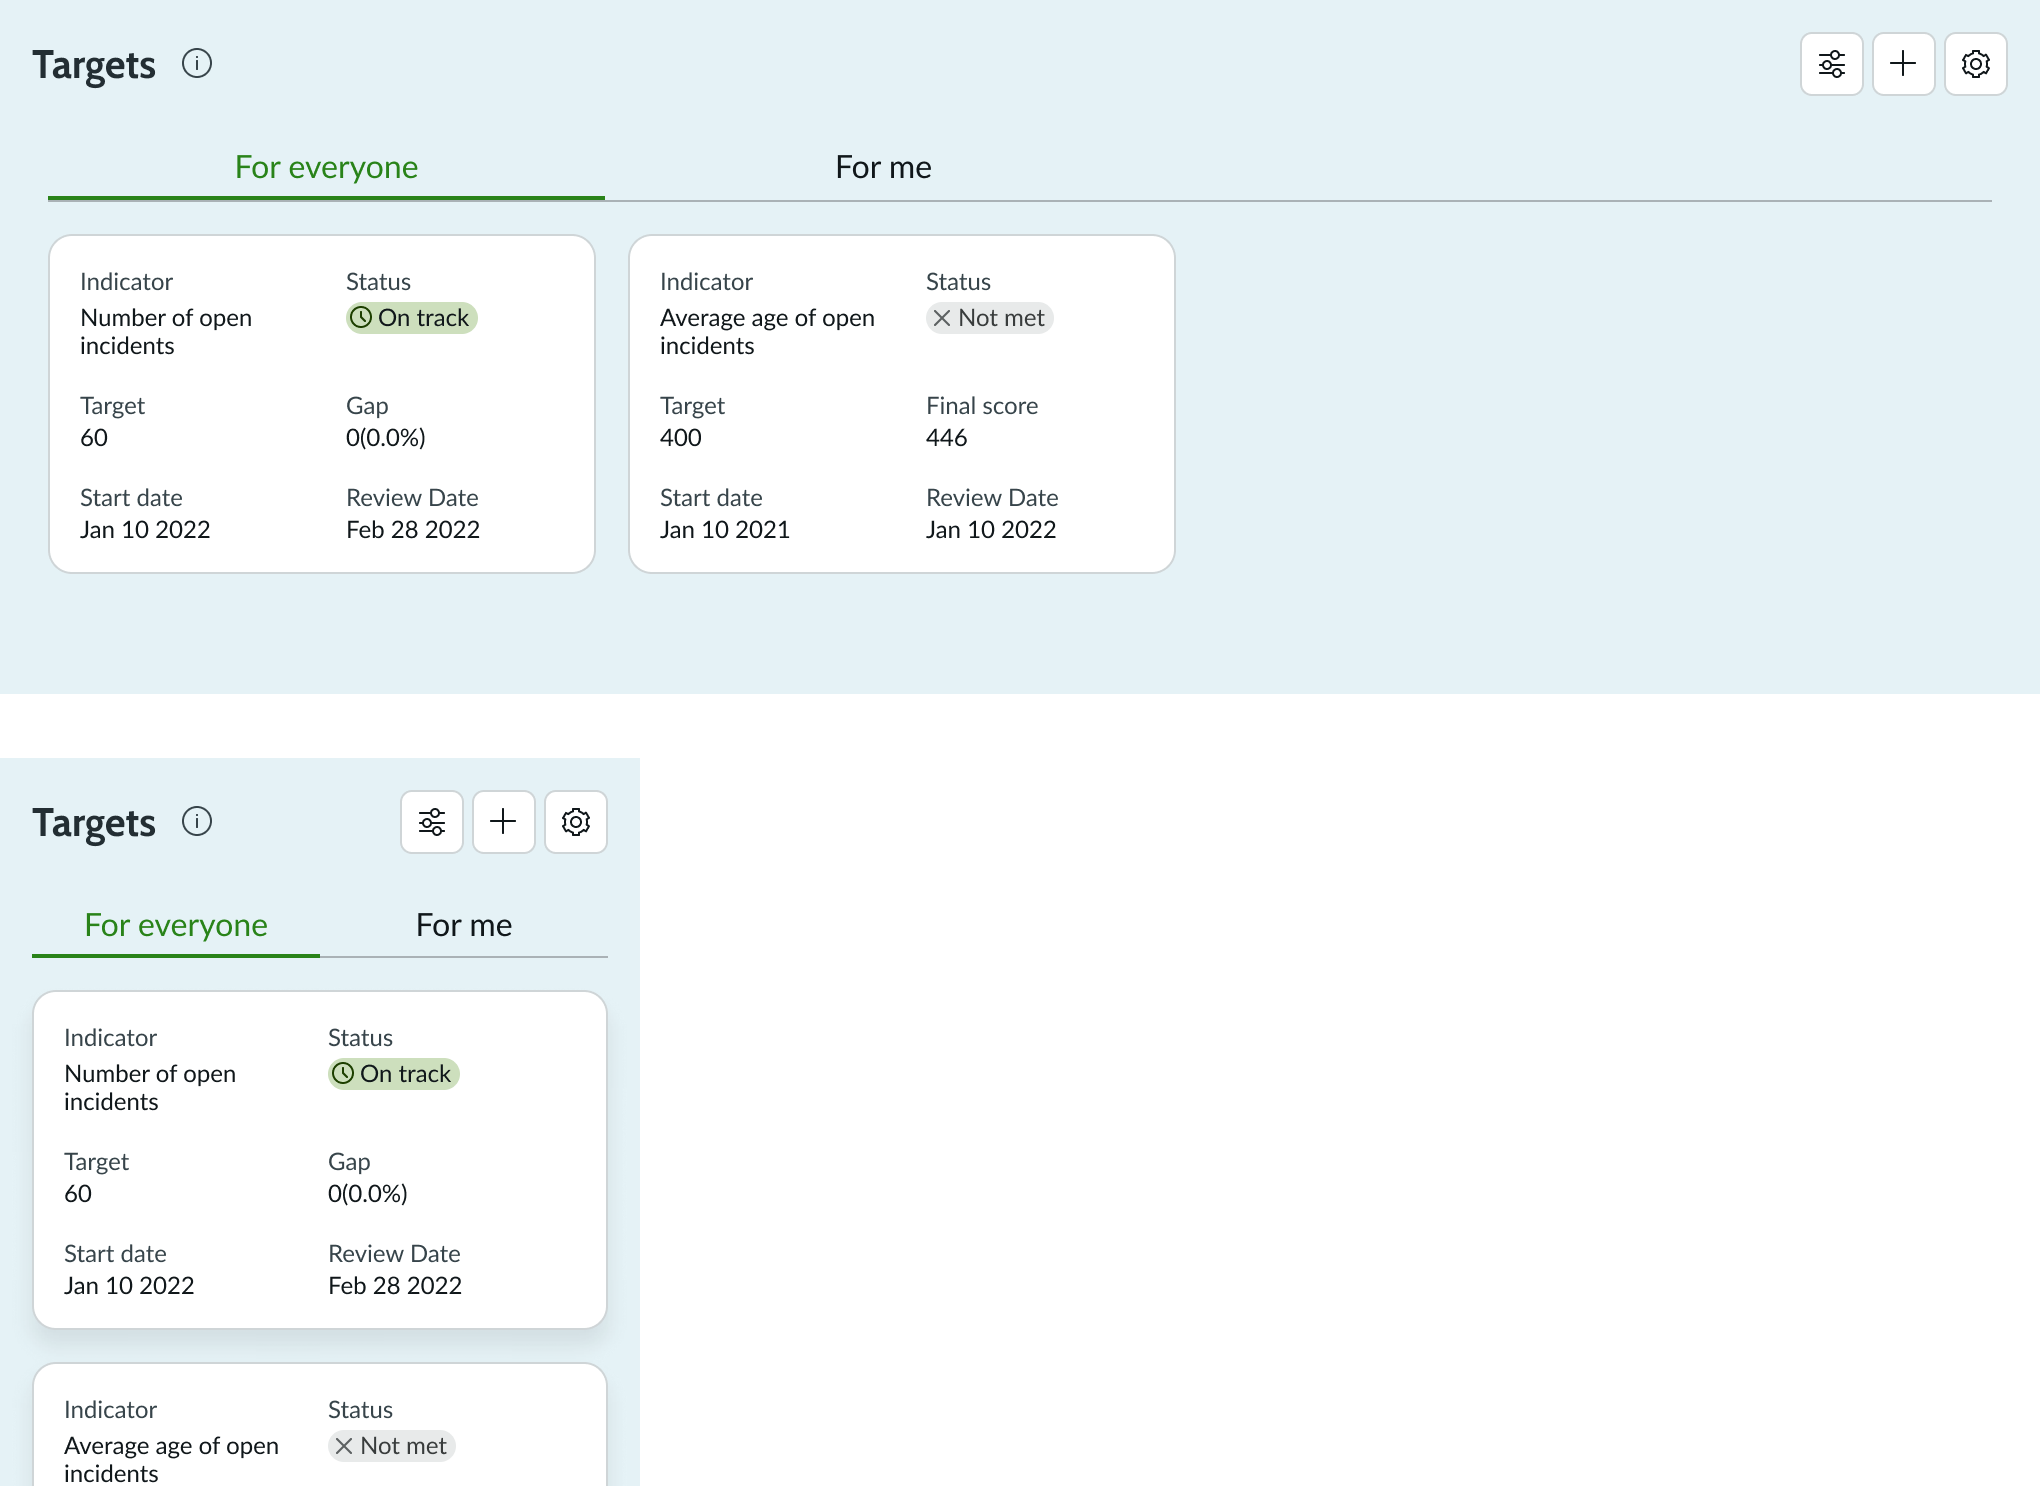Click the plus icon to add a new target
The height and width of the screenshot is (1486, 2040).
(x=1902, y=63)
